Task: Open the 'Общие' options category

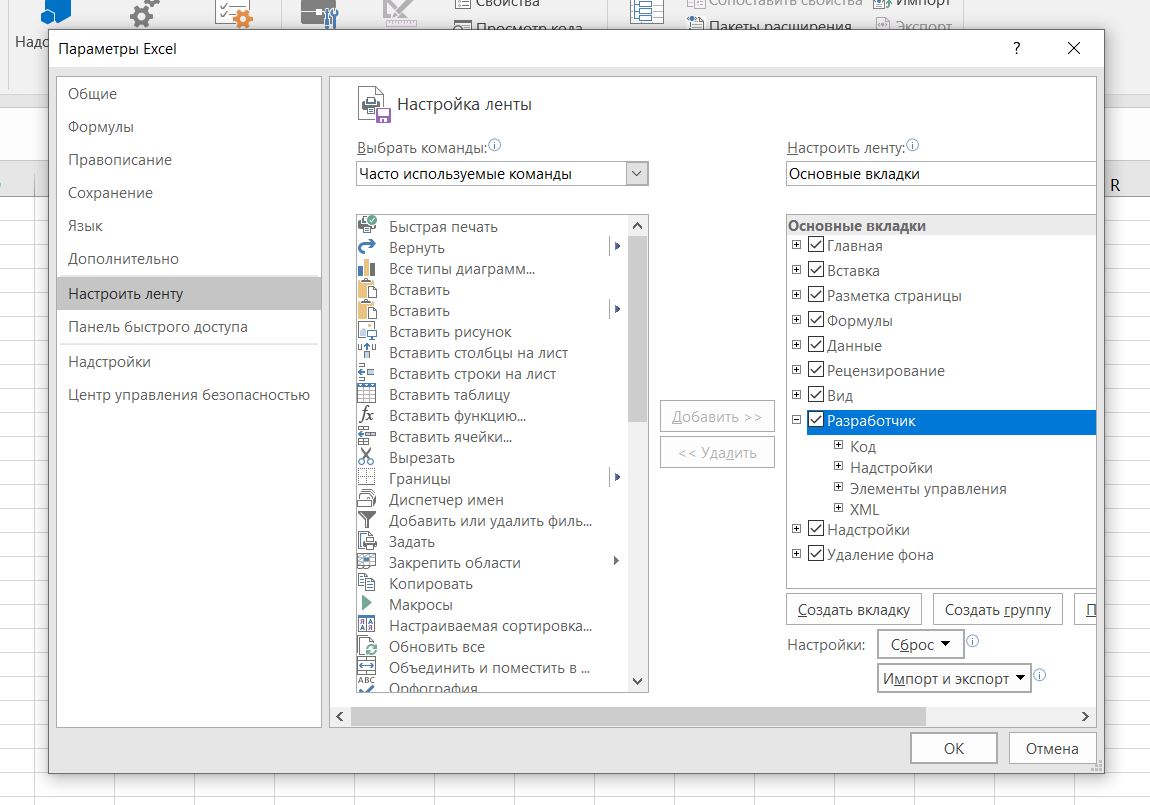Action: [188, 94]
